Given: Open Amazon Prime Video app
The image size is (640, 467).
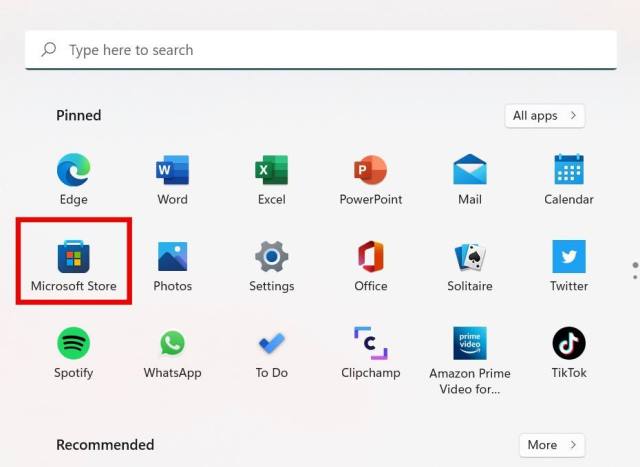Looking at the screenshot, I should point(470,360).
